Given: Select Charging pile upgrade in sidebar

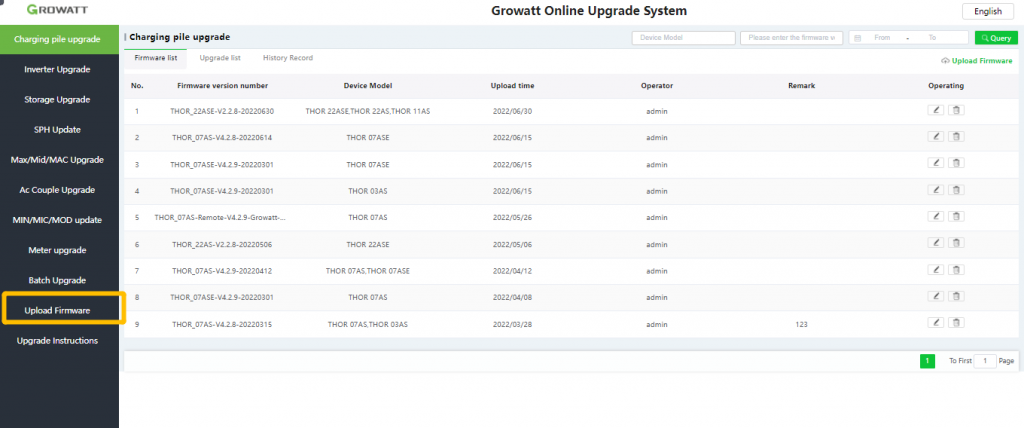Looking at the screenshot, I should coord(57,39).
